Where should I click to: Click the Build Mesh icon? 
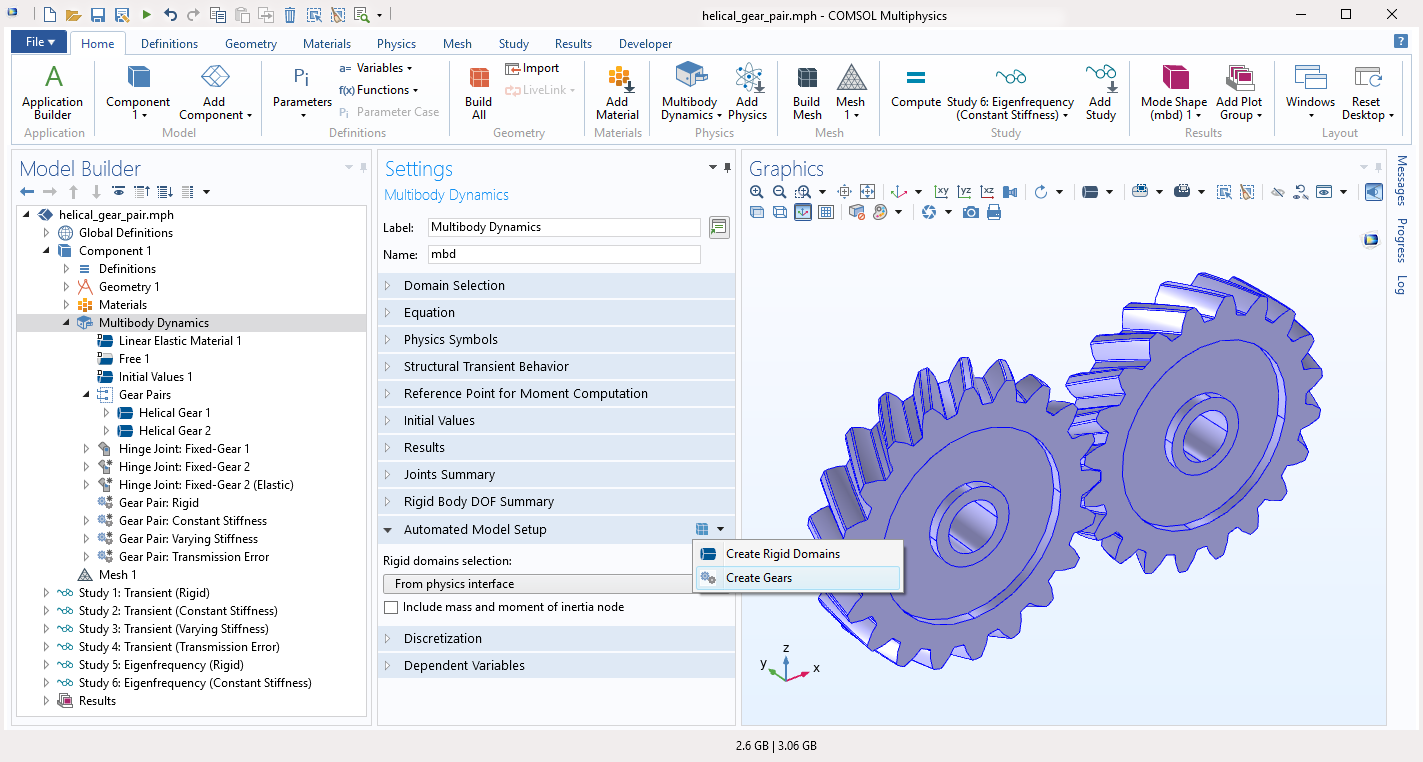pyautogui.click(x=806, y=92)
